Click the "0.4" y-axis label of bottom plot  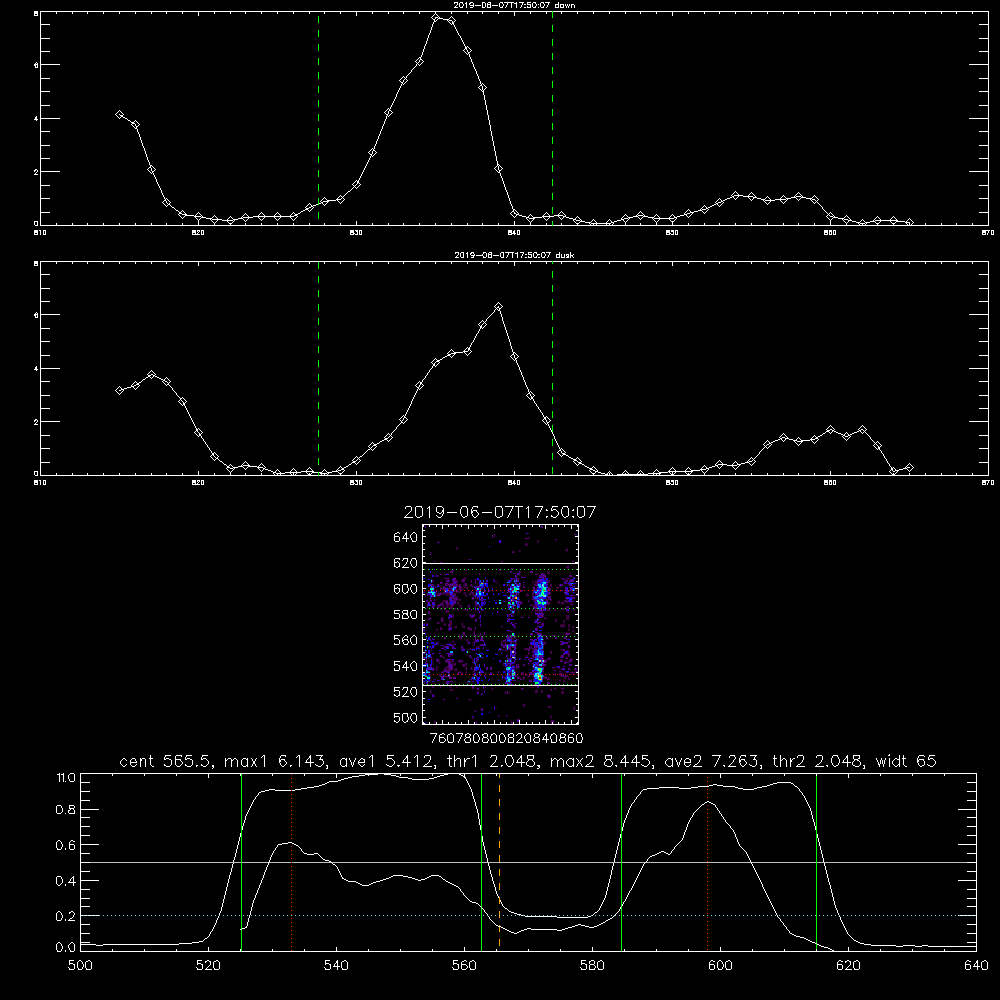point(66,881)
